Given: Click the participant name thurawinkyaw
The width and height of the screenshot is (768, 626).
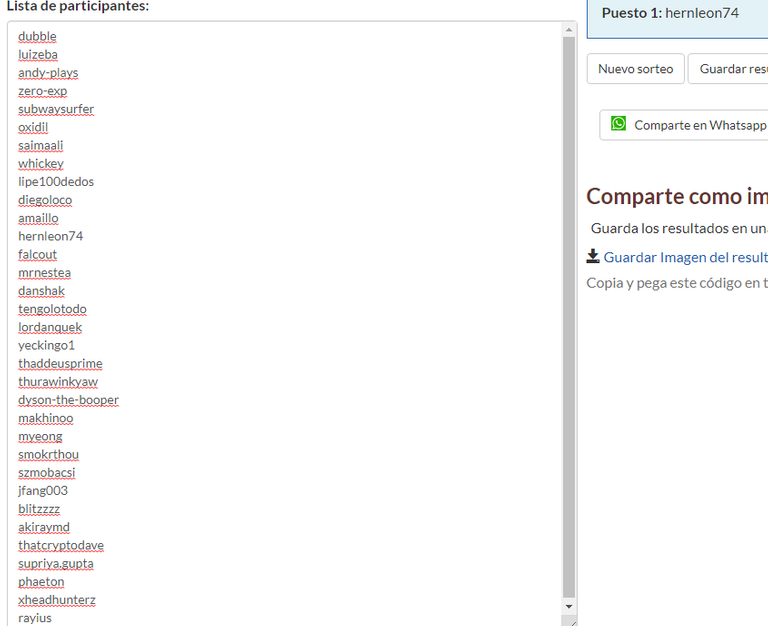Looking at the screenshot, I should (58, 382).
